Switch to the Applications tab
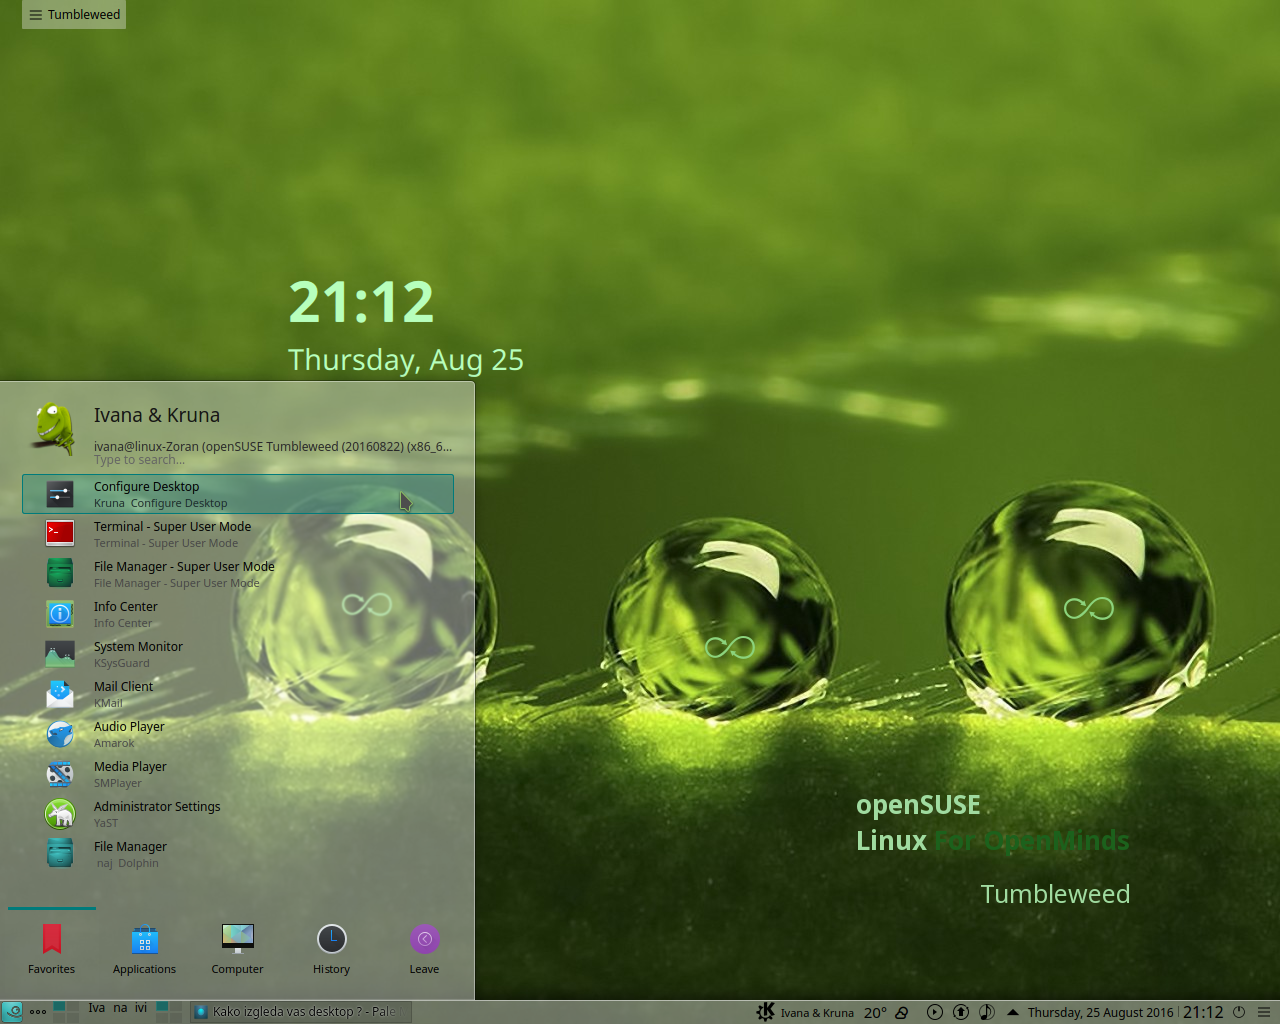1280x1024 pixels. (x=144, y=949)
